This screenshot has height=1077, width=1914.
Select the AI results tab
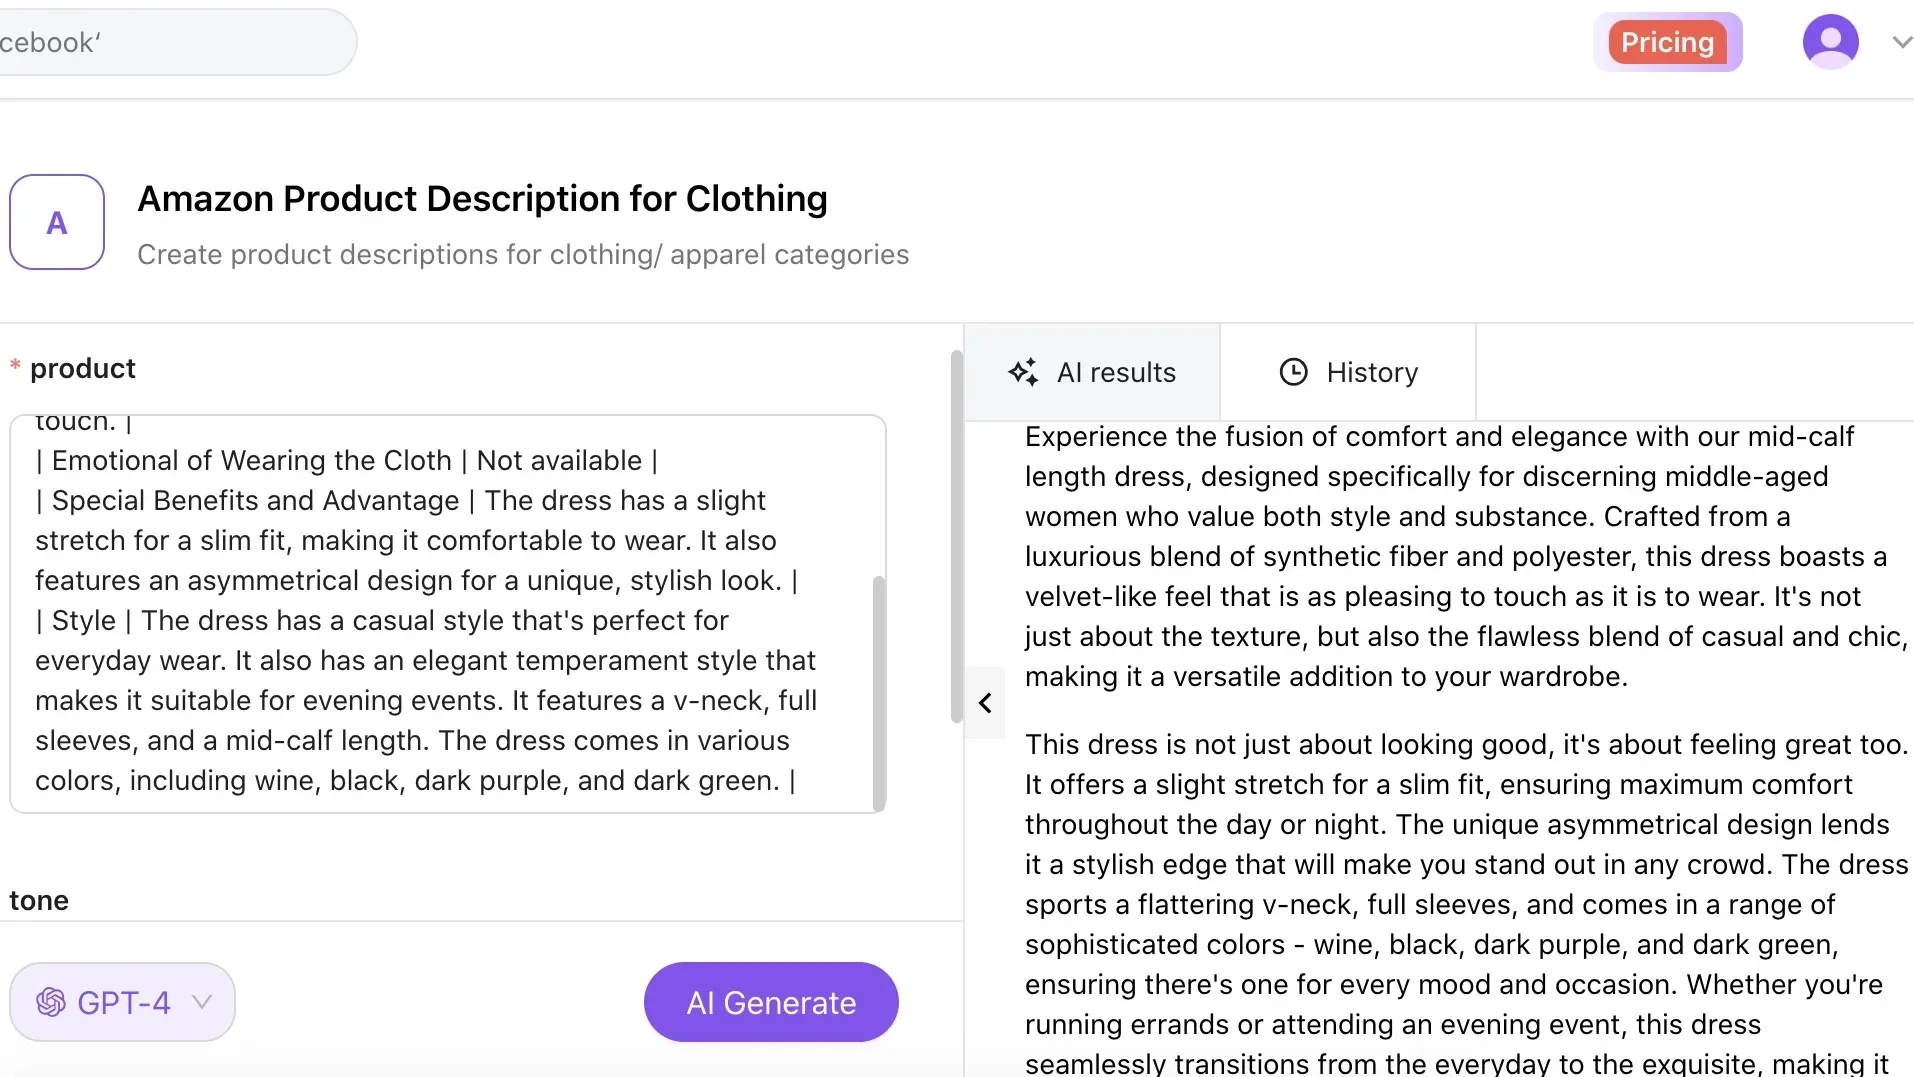[x=1092, y=371]
